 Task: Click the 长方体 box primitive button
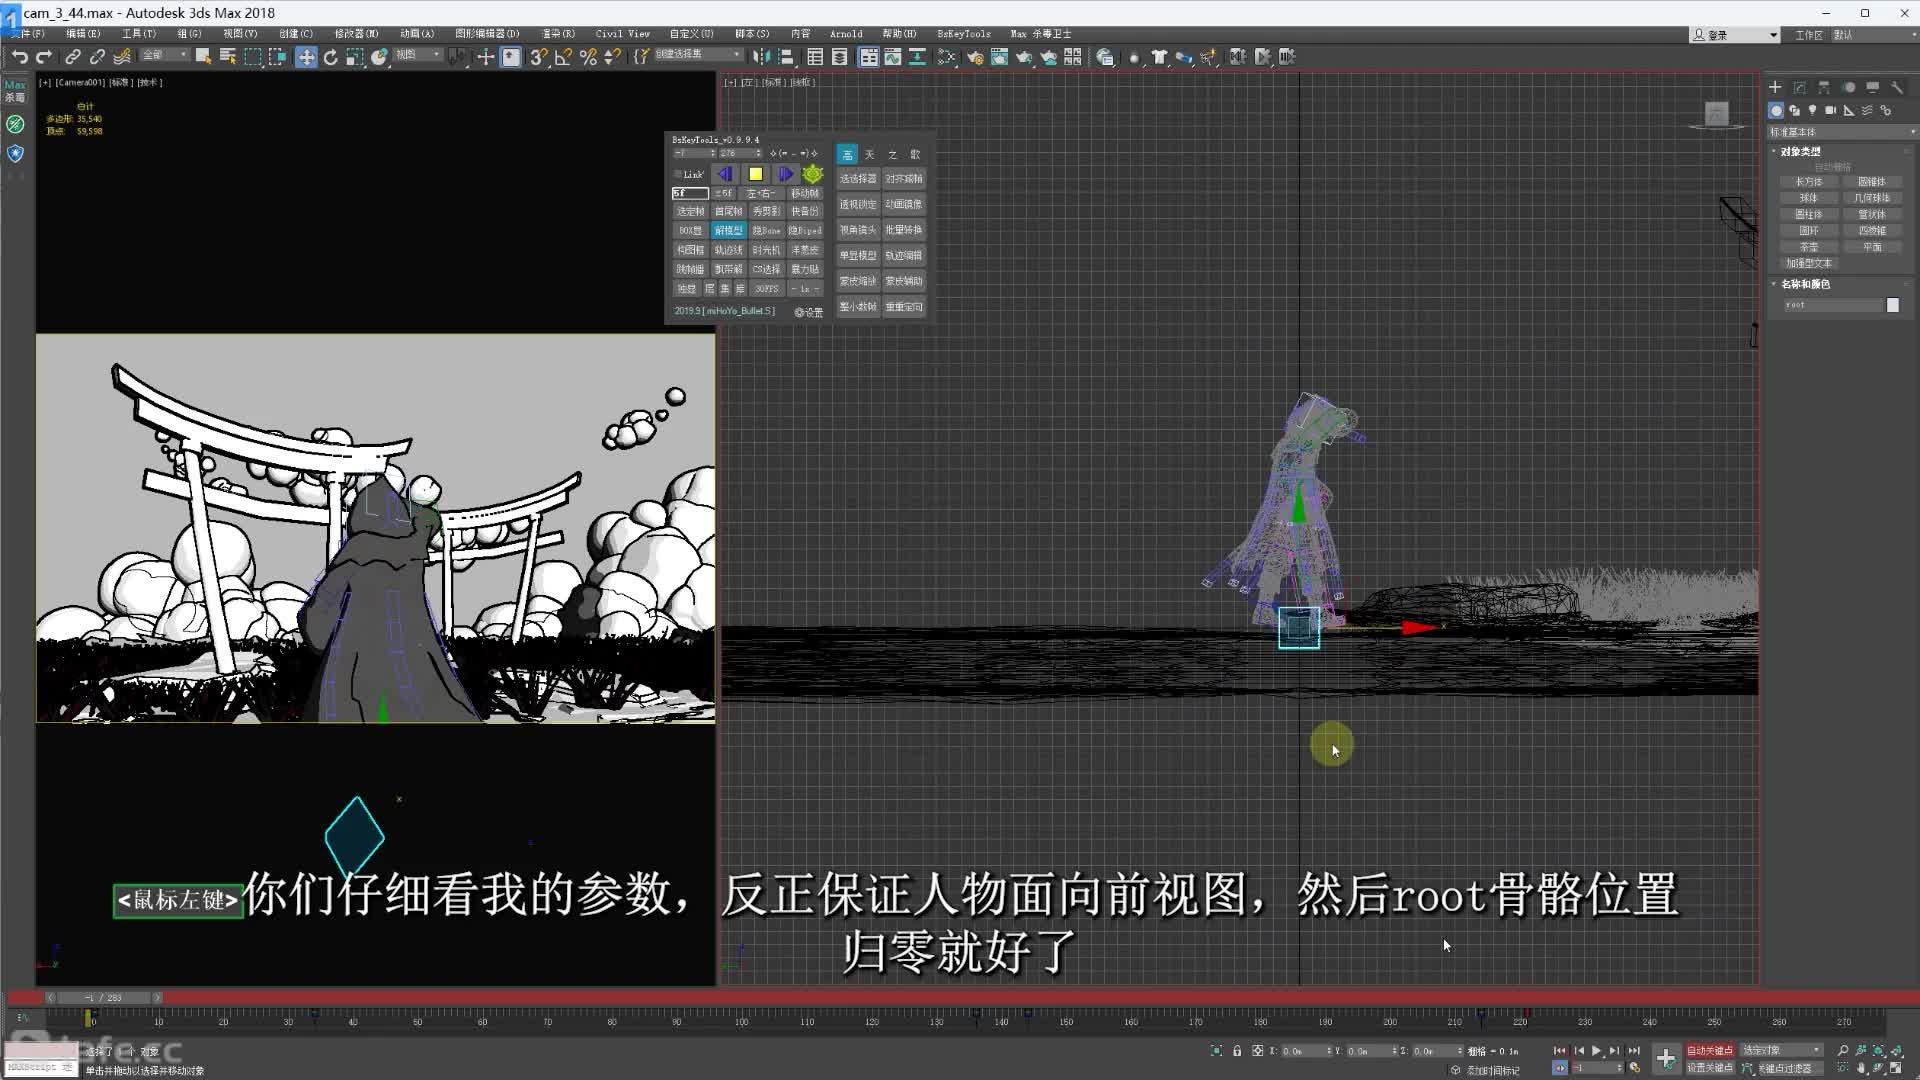point(1809,182)
